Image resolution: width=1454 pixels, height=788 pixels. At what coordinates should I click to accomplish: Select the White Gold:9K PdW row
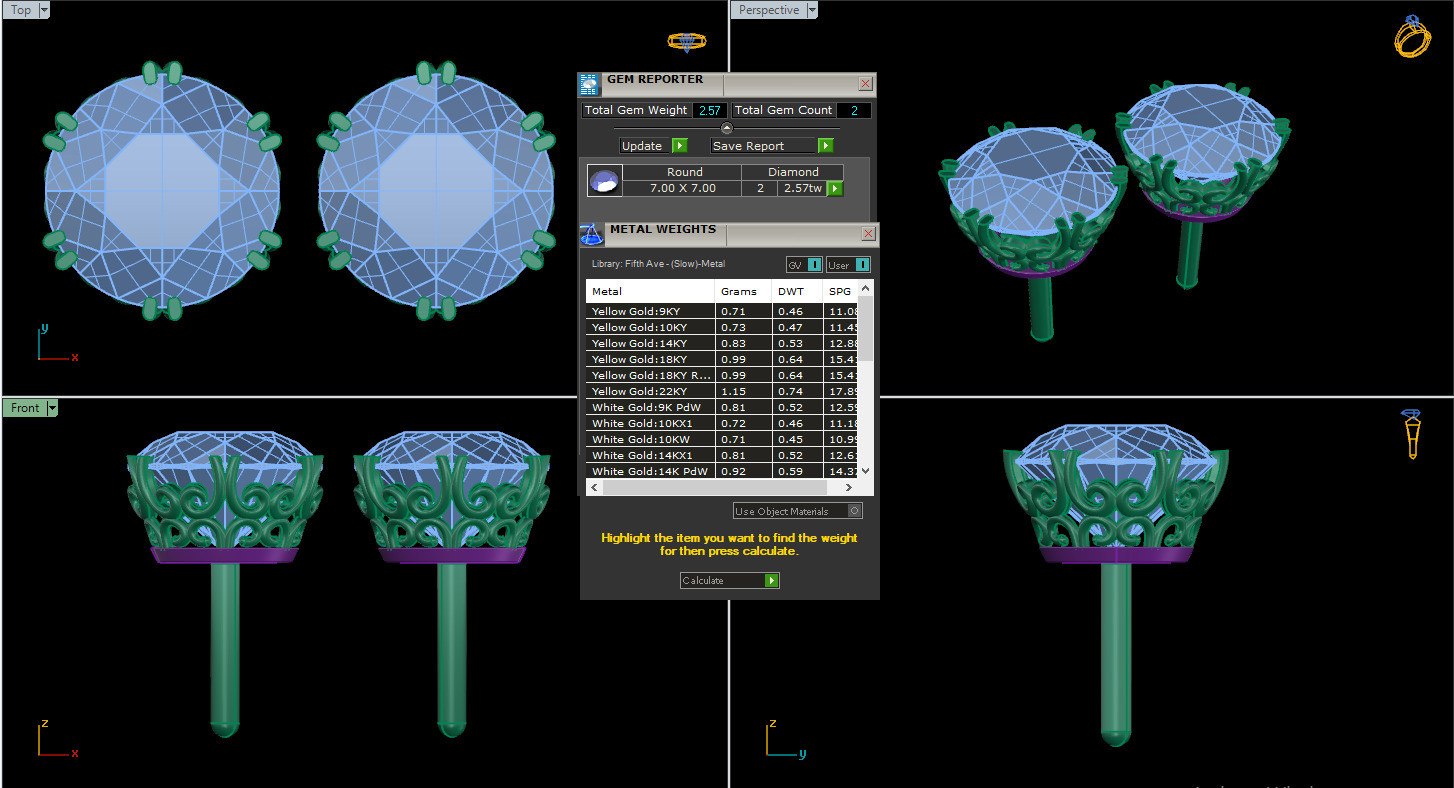click(722, 407)
